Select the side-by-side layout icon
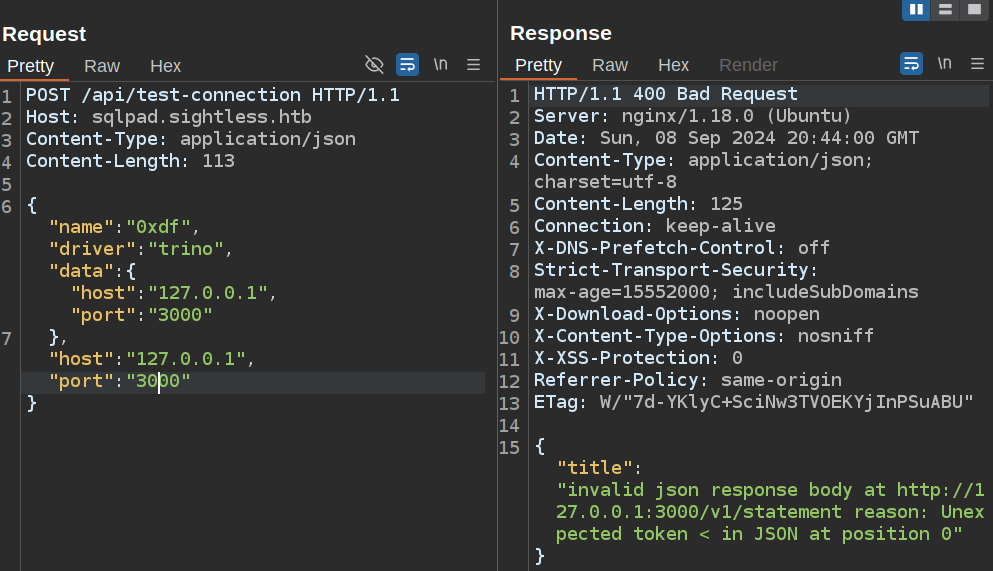The width and height of the screenshot is (993, 571). click(915, 10)
